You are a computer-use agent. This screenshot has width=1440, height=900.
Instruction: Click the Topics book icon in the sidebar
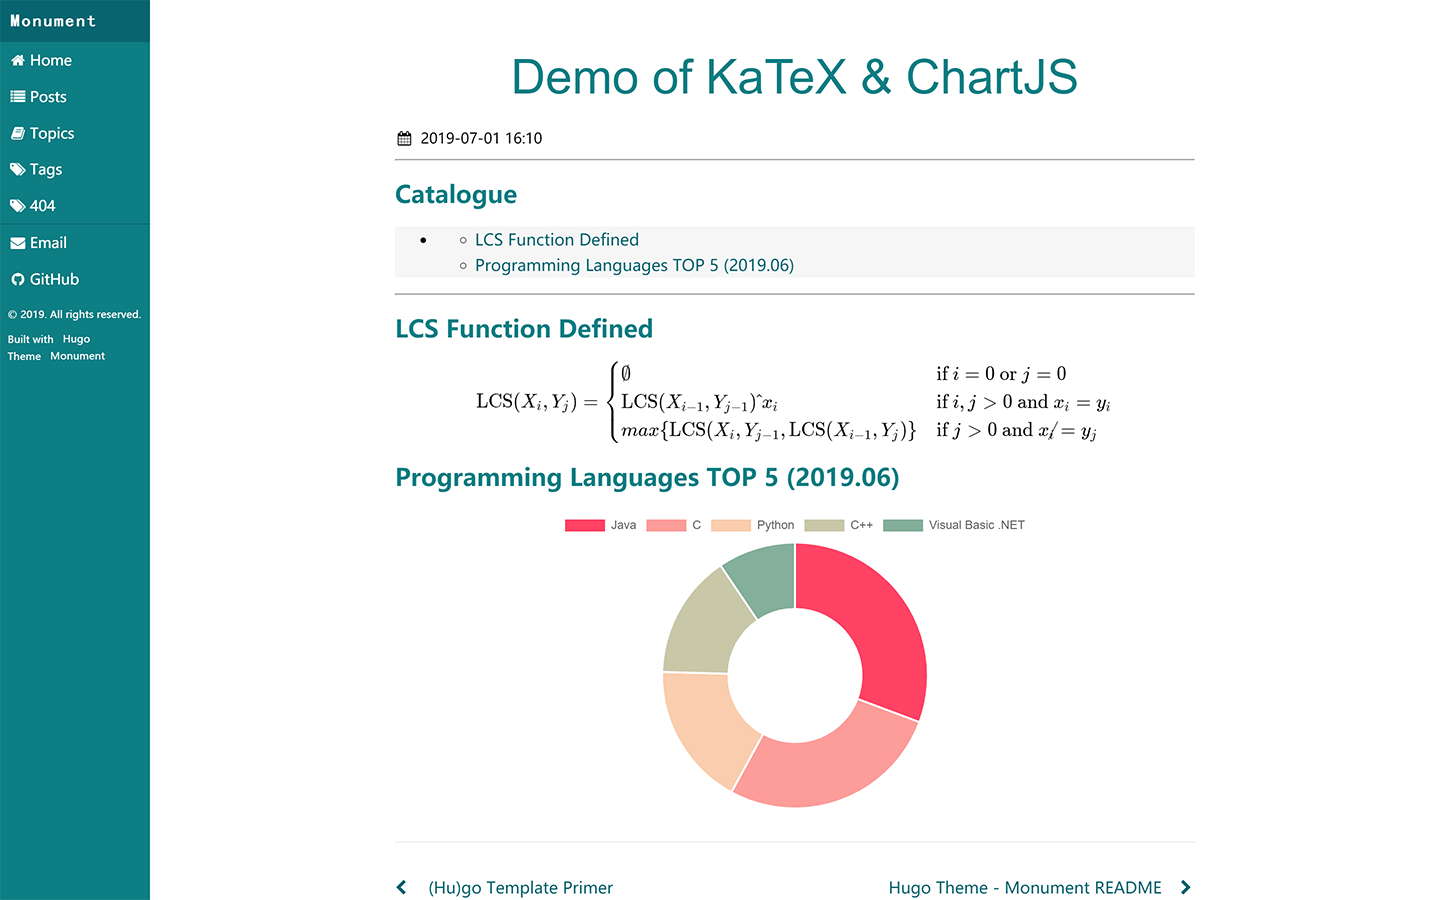(x=17, y=133)
